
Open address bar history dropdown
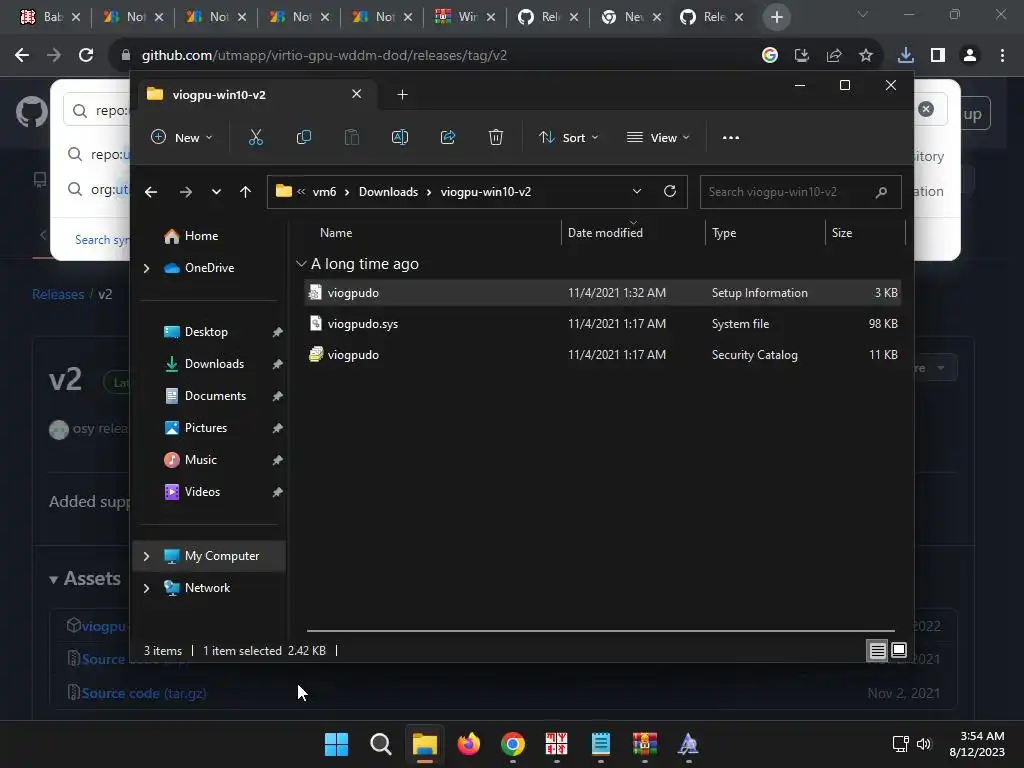click(637, 191)
